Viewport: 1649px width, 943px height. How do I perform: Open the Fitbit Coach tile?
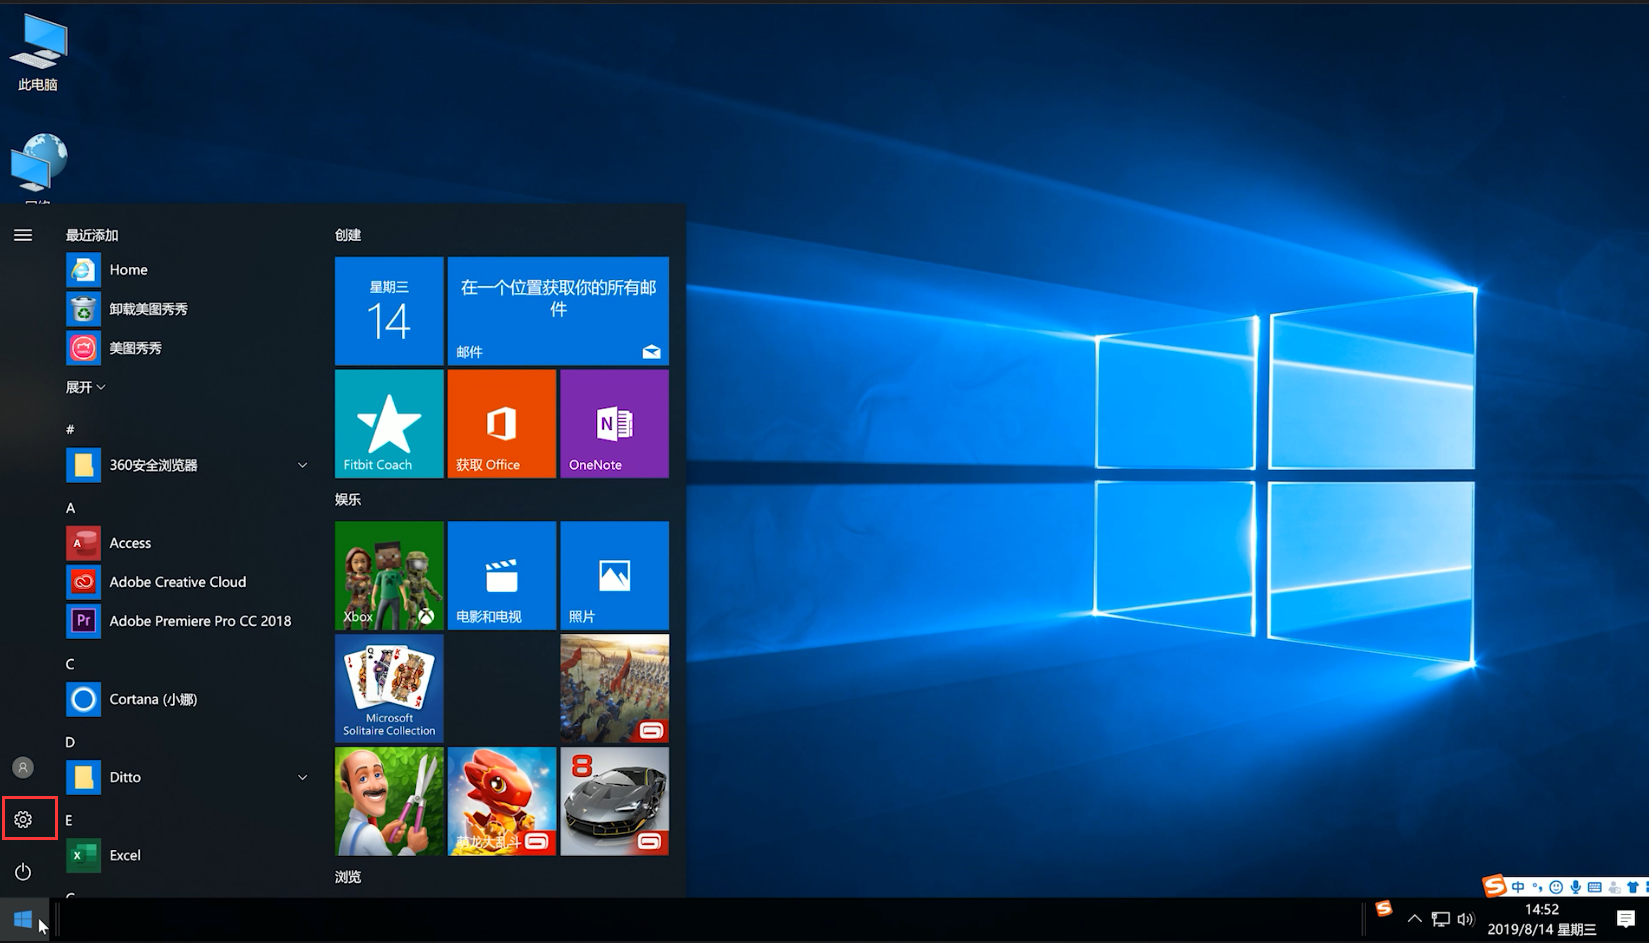click(x=389, y=424)
